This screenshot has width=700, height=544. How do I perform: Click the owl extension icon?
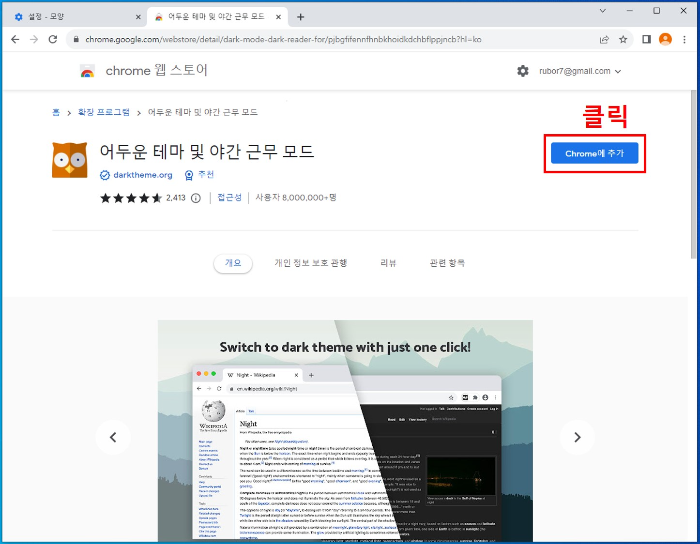[70, 160]
